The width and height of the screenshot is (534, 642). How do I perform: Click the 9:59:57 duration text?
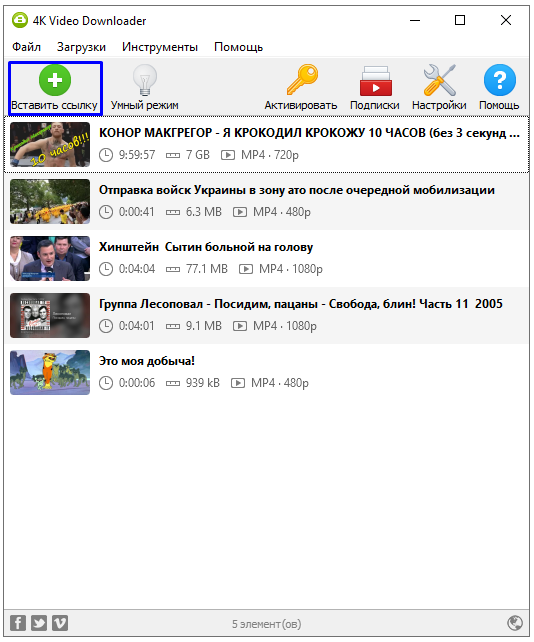pos(137,155)
